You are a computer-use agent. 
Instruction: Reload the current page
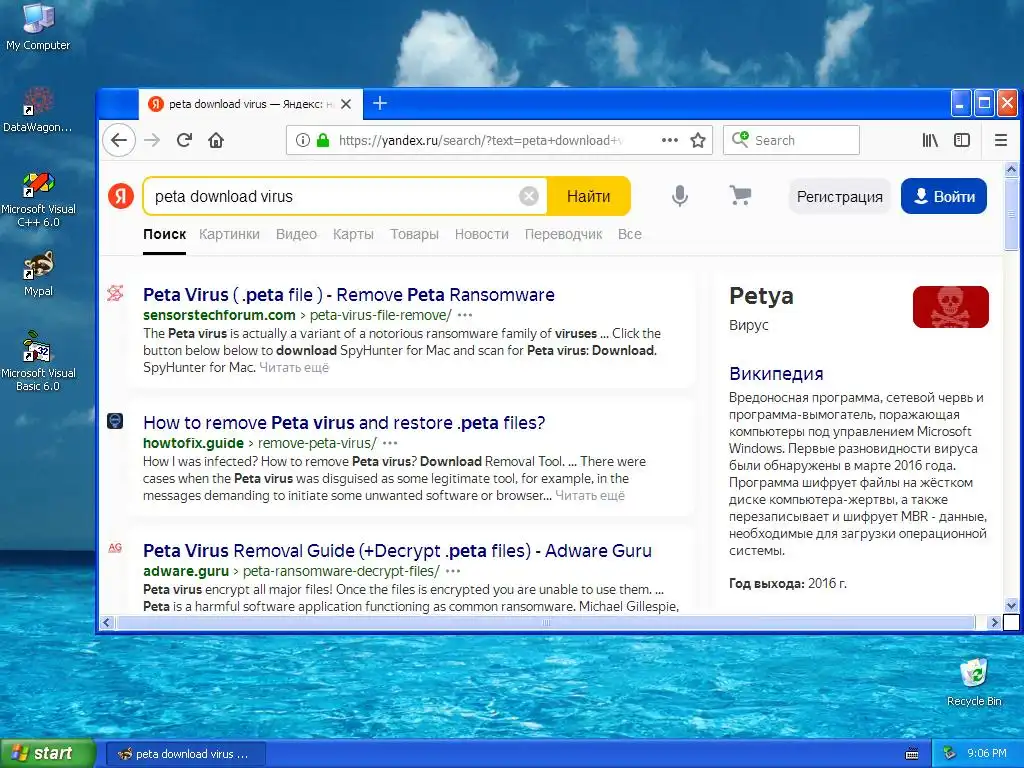tap(184, 140)
